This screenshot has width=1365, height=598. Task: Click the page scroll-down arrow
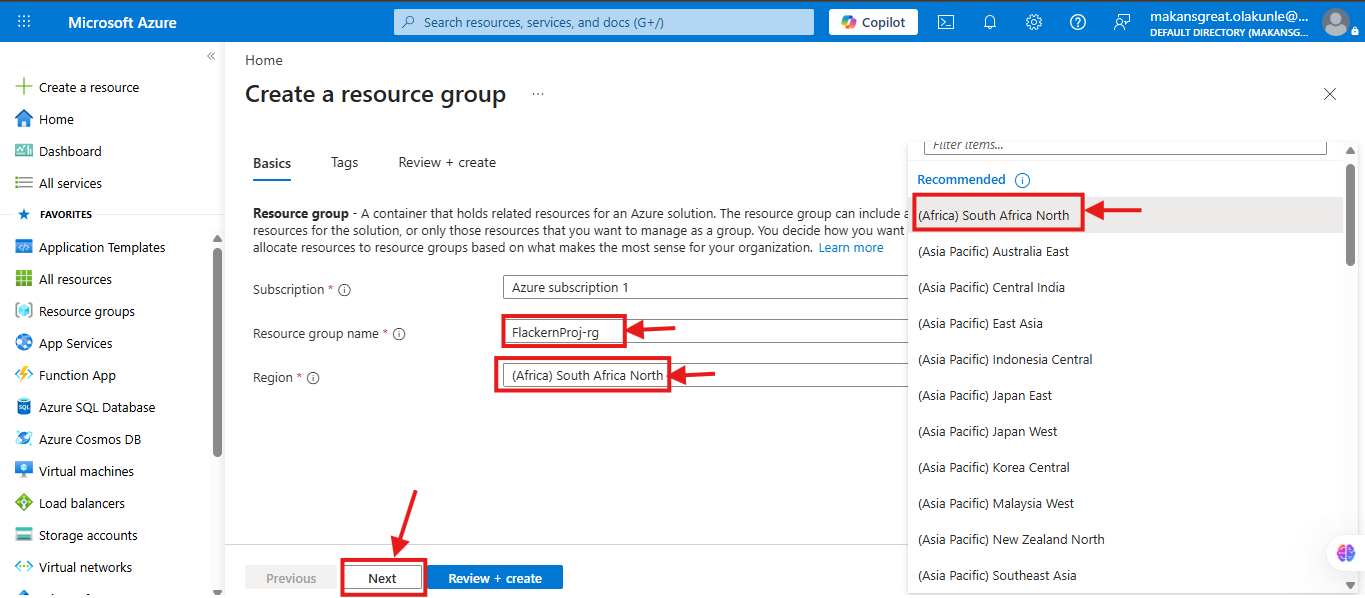1351,584
